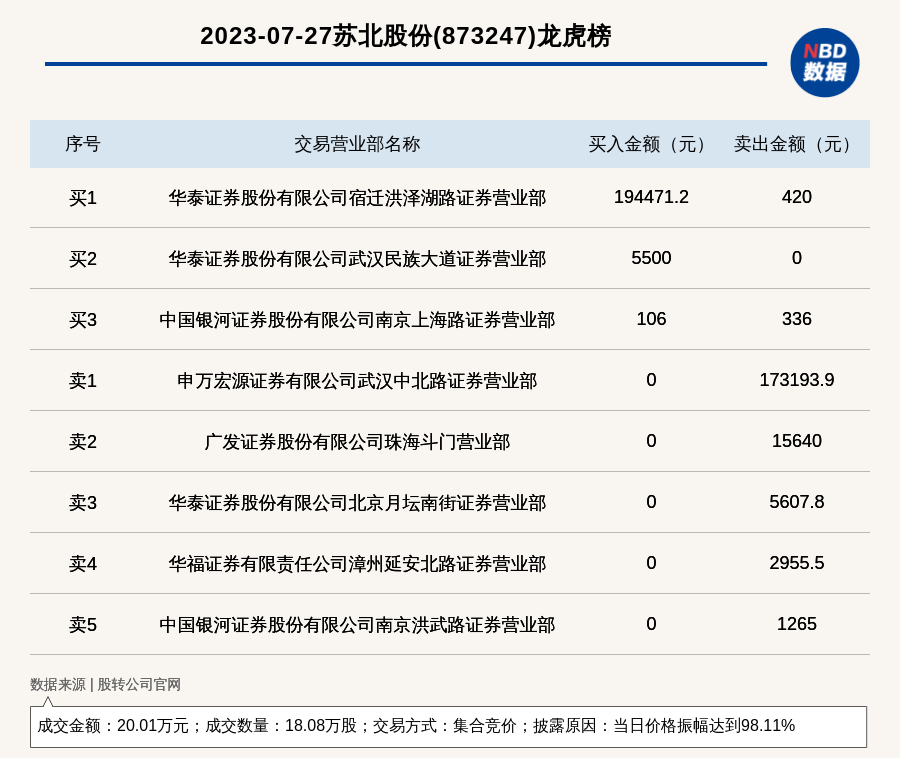Click the sell amount 1265
The image size is (900, 758).
797,624
